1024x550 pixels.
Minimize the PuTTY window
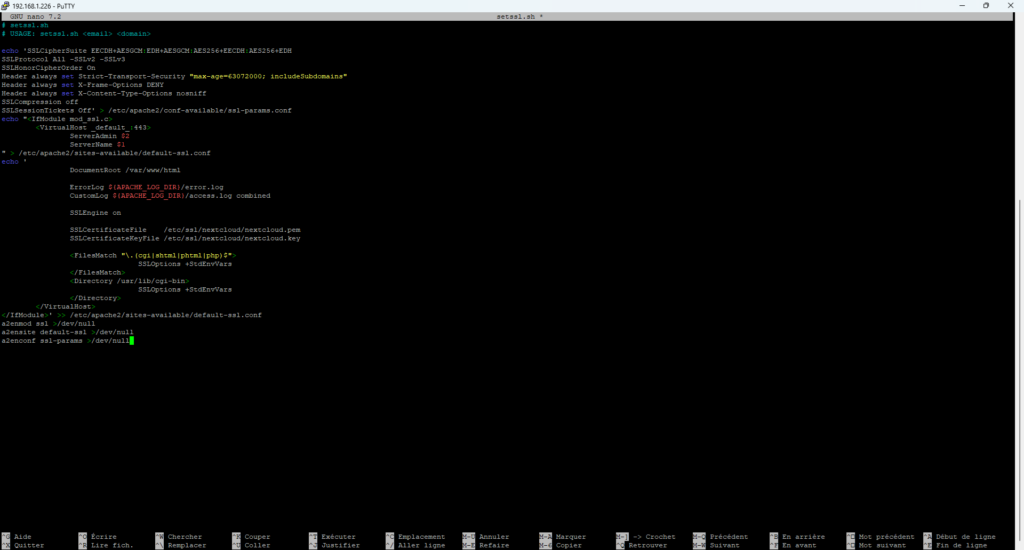click(962, 5)
